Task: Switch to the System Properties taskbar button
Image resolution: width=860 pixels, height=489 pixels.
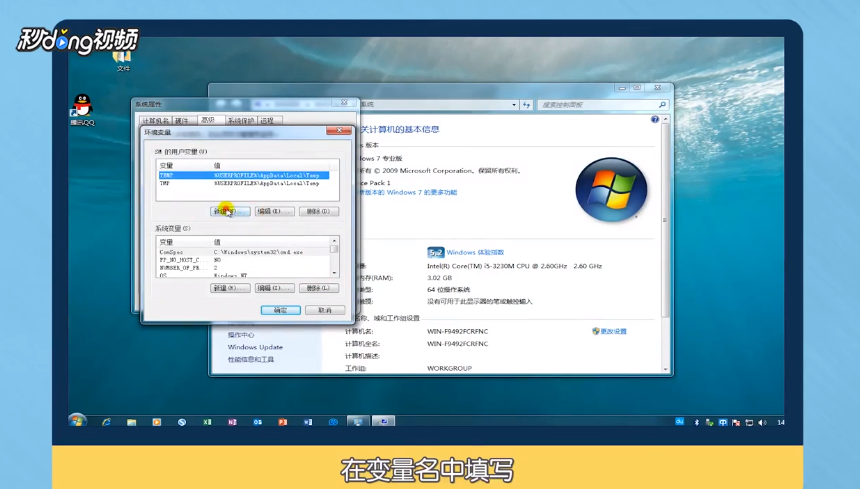Action: tap(383, 421)
